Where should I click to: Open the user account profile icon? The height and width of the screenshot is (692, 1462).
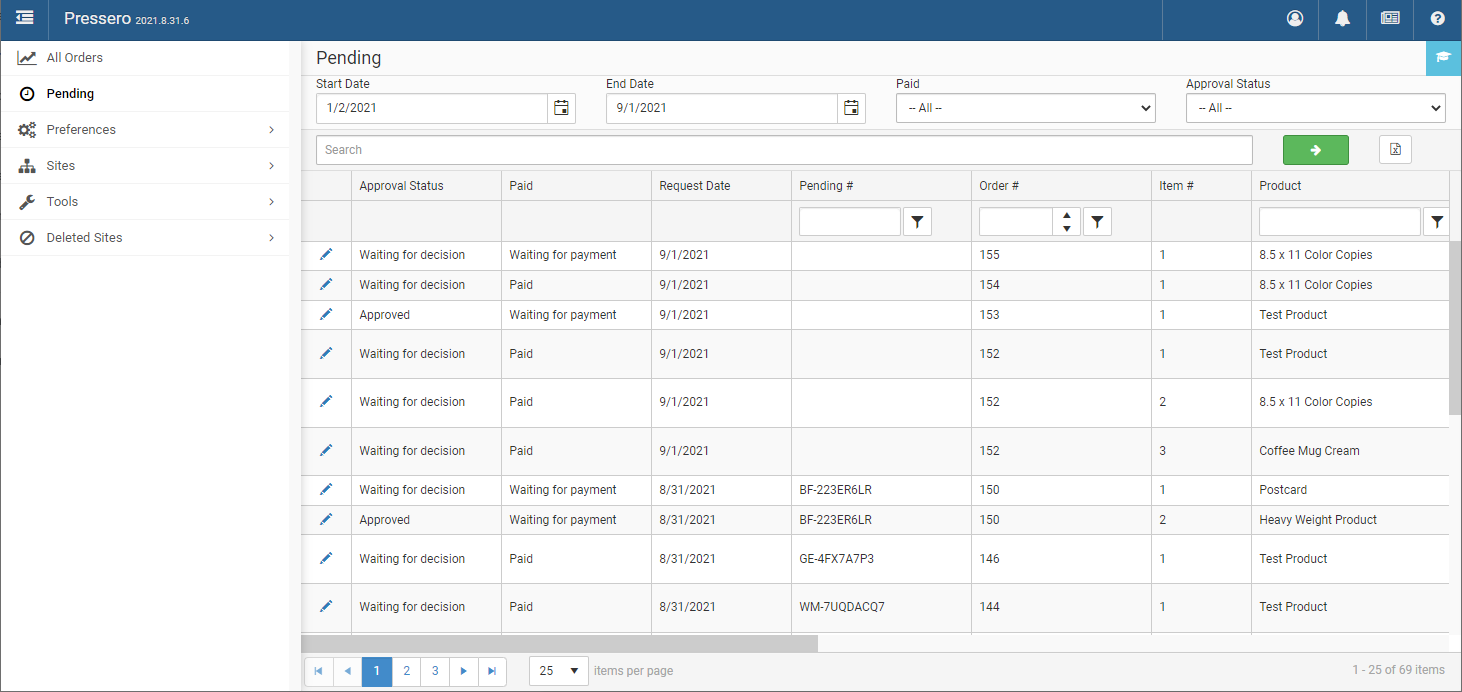click(1295, 18)
